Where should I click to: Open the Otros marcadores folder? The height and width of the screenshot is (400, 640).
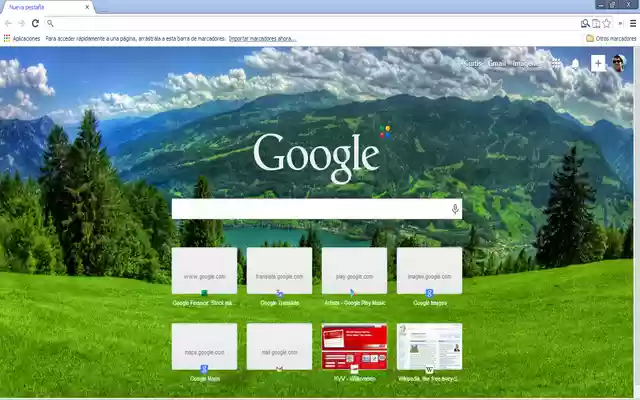click(x=611, y=38)
